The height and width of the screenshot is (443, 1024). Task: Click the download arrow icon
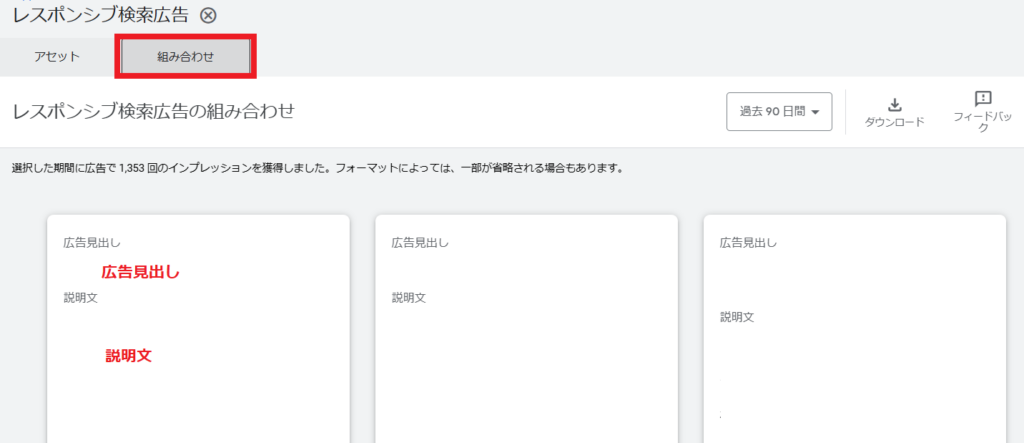tap(894, 104)
